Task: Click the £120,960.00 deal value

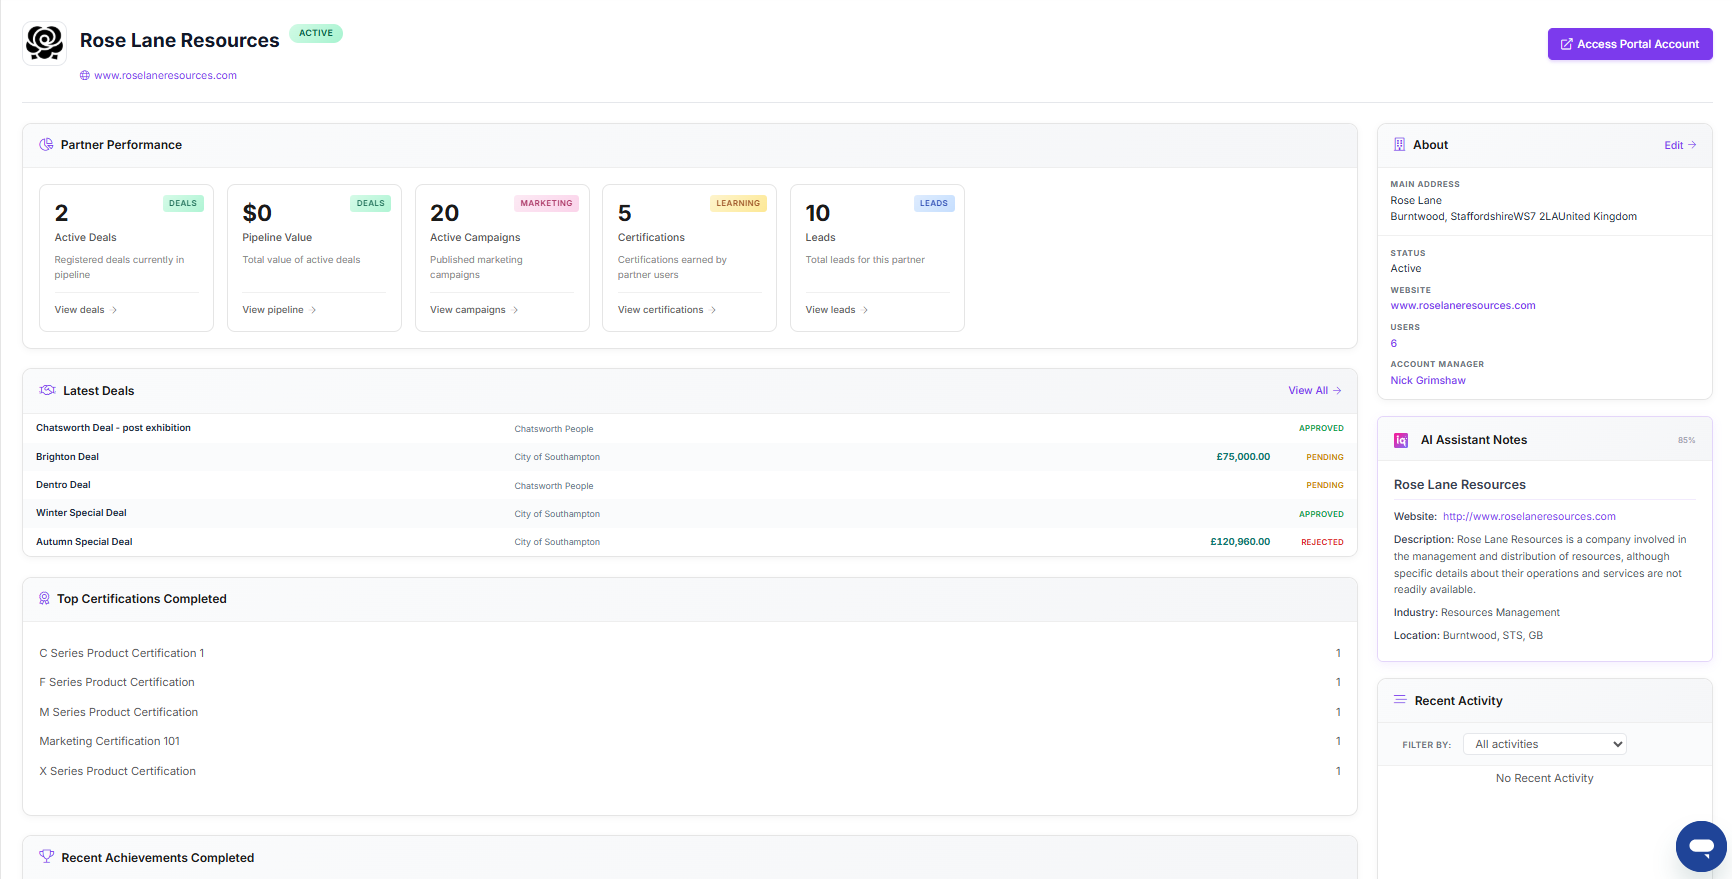Action: tap(1240, 542)
